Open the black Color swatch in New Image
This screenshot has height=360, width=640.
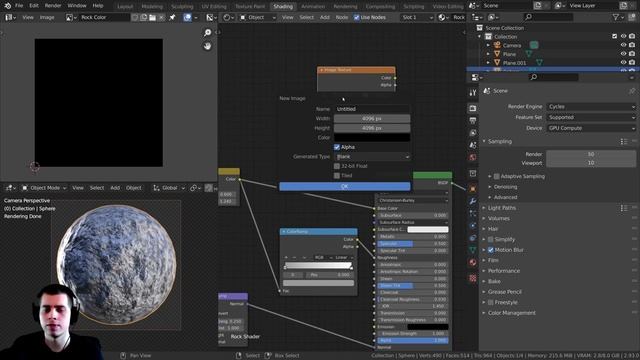tap(372, 138)
